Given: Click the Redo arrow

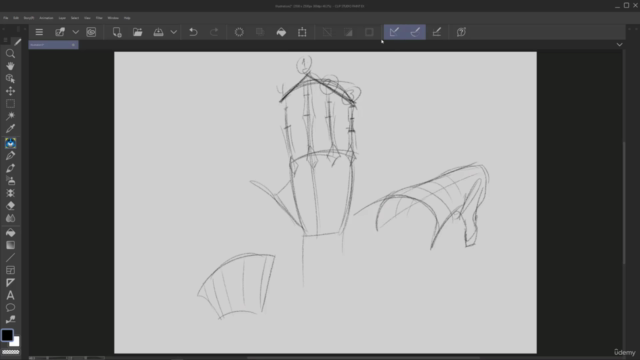Looking at the screenshot, I should point(214,32).
